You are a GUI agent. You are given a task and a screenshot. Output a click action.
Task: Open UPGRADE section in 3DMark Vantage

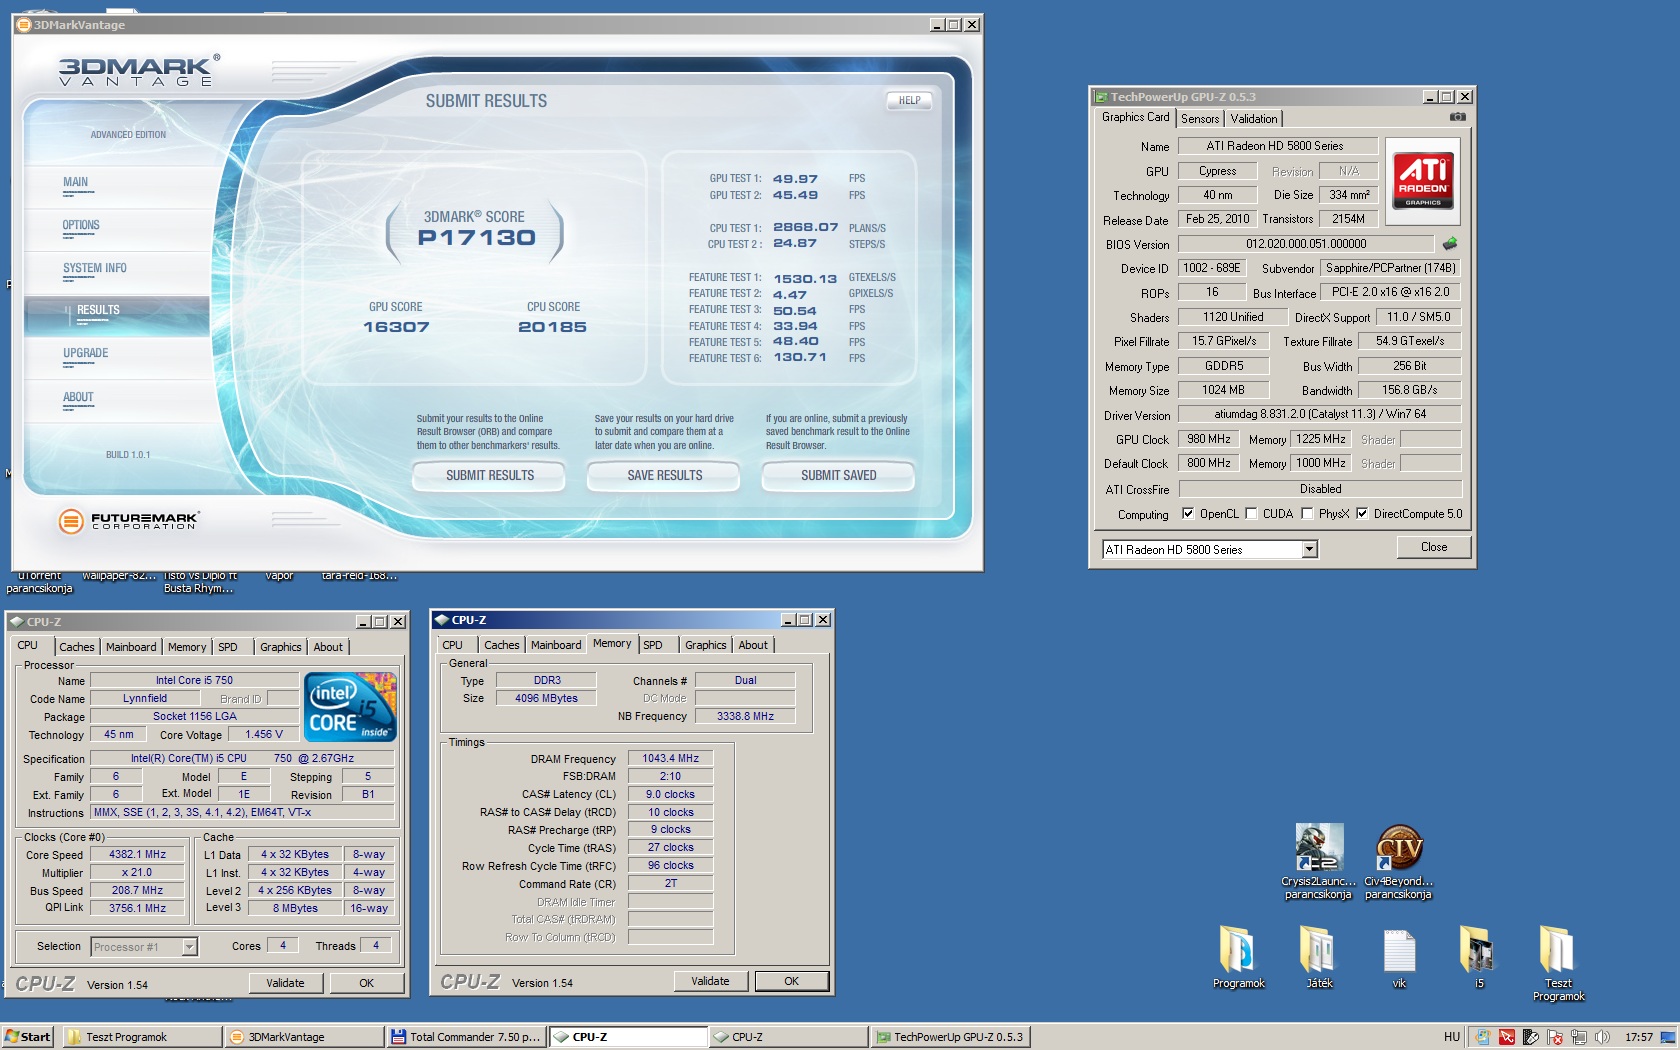85,353
